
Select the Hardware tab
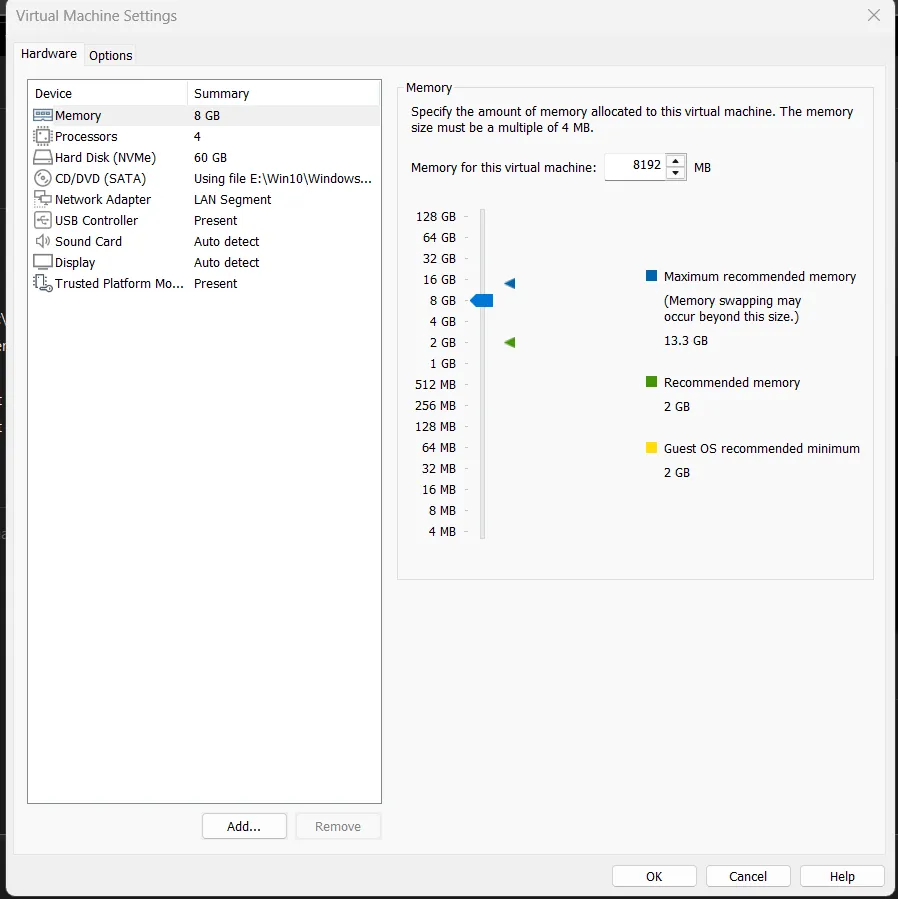(x=49, y=54)
